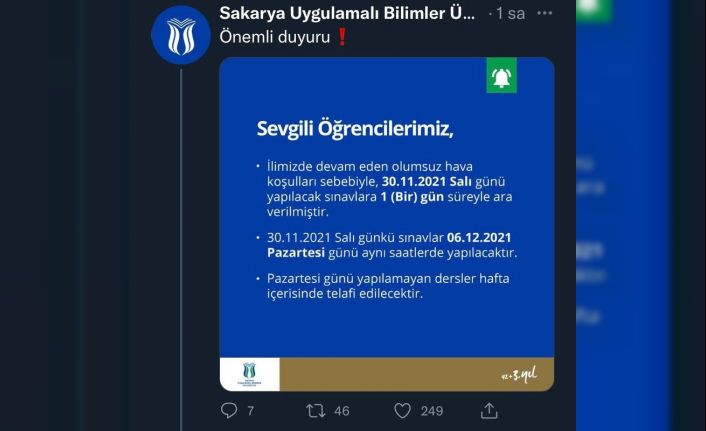Open Sakarya Uygulamalı Bilimler Ü... account name
Screen dimensions: 706x431
(347, 14)
